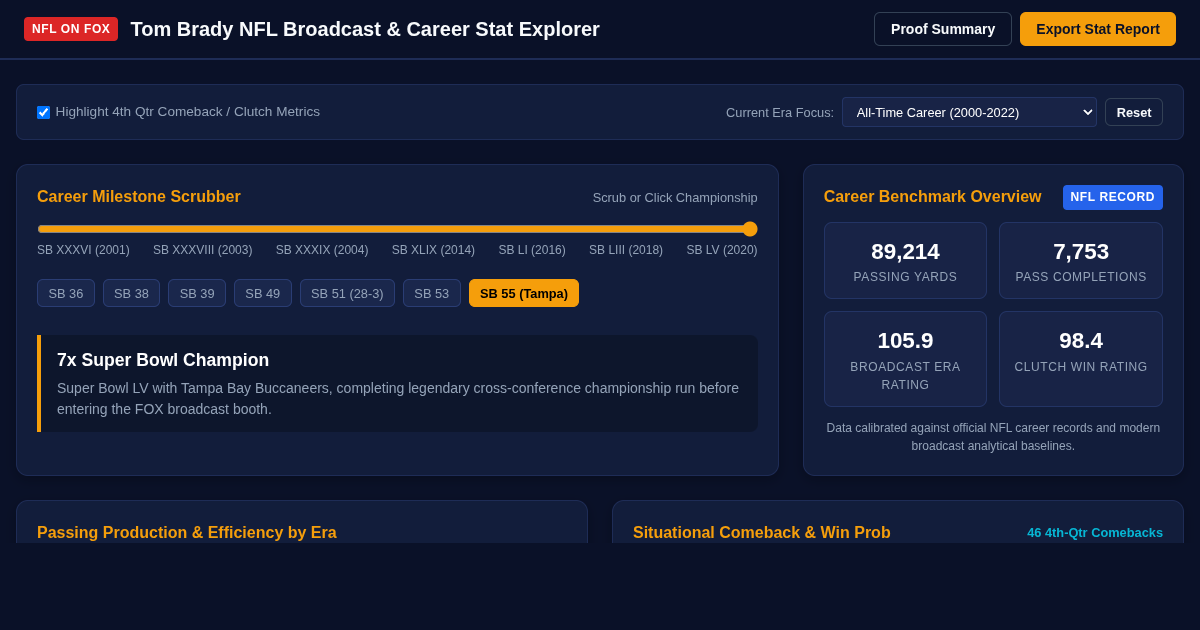
Task: Select SB XXXVI (2001) timeline label
Action: point(83,250)
